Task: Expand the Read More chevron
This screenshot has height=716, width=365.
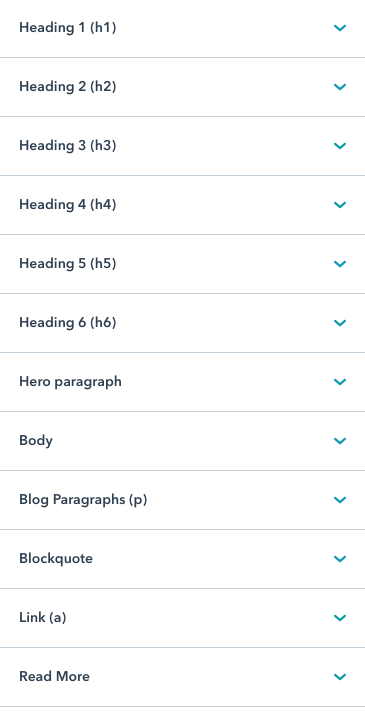Action: point(340,676)
